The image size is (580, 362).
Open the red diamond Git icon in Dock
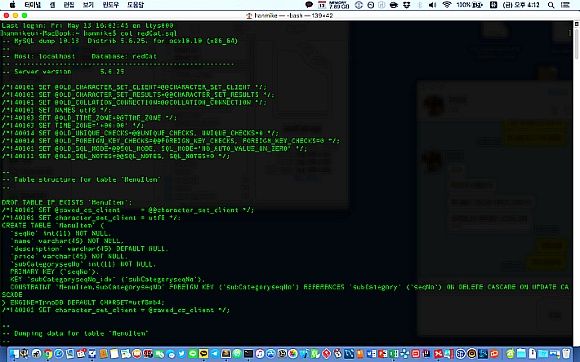(326, 354)
